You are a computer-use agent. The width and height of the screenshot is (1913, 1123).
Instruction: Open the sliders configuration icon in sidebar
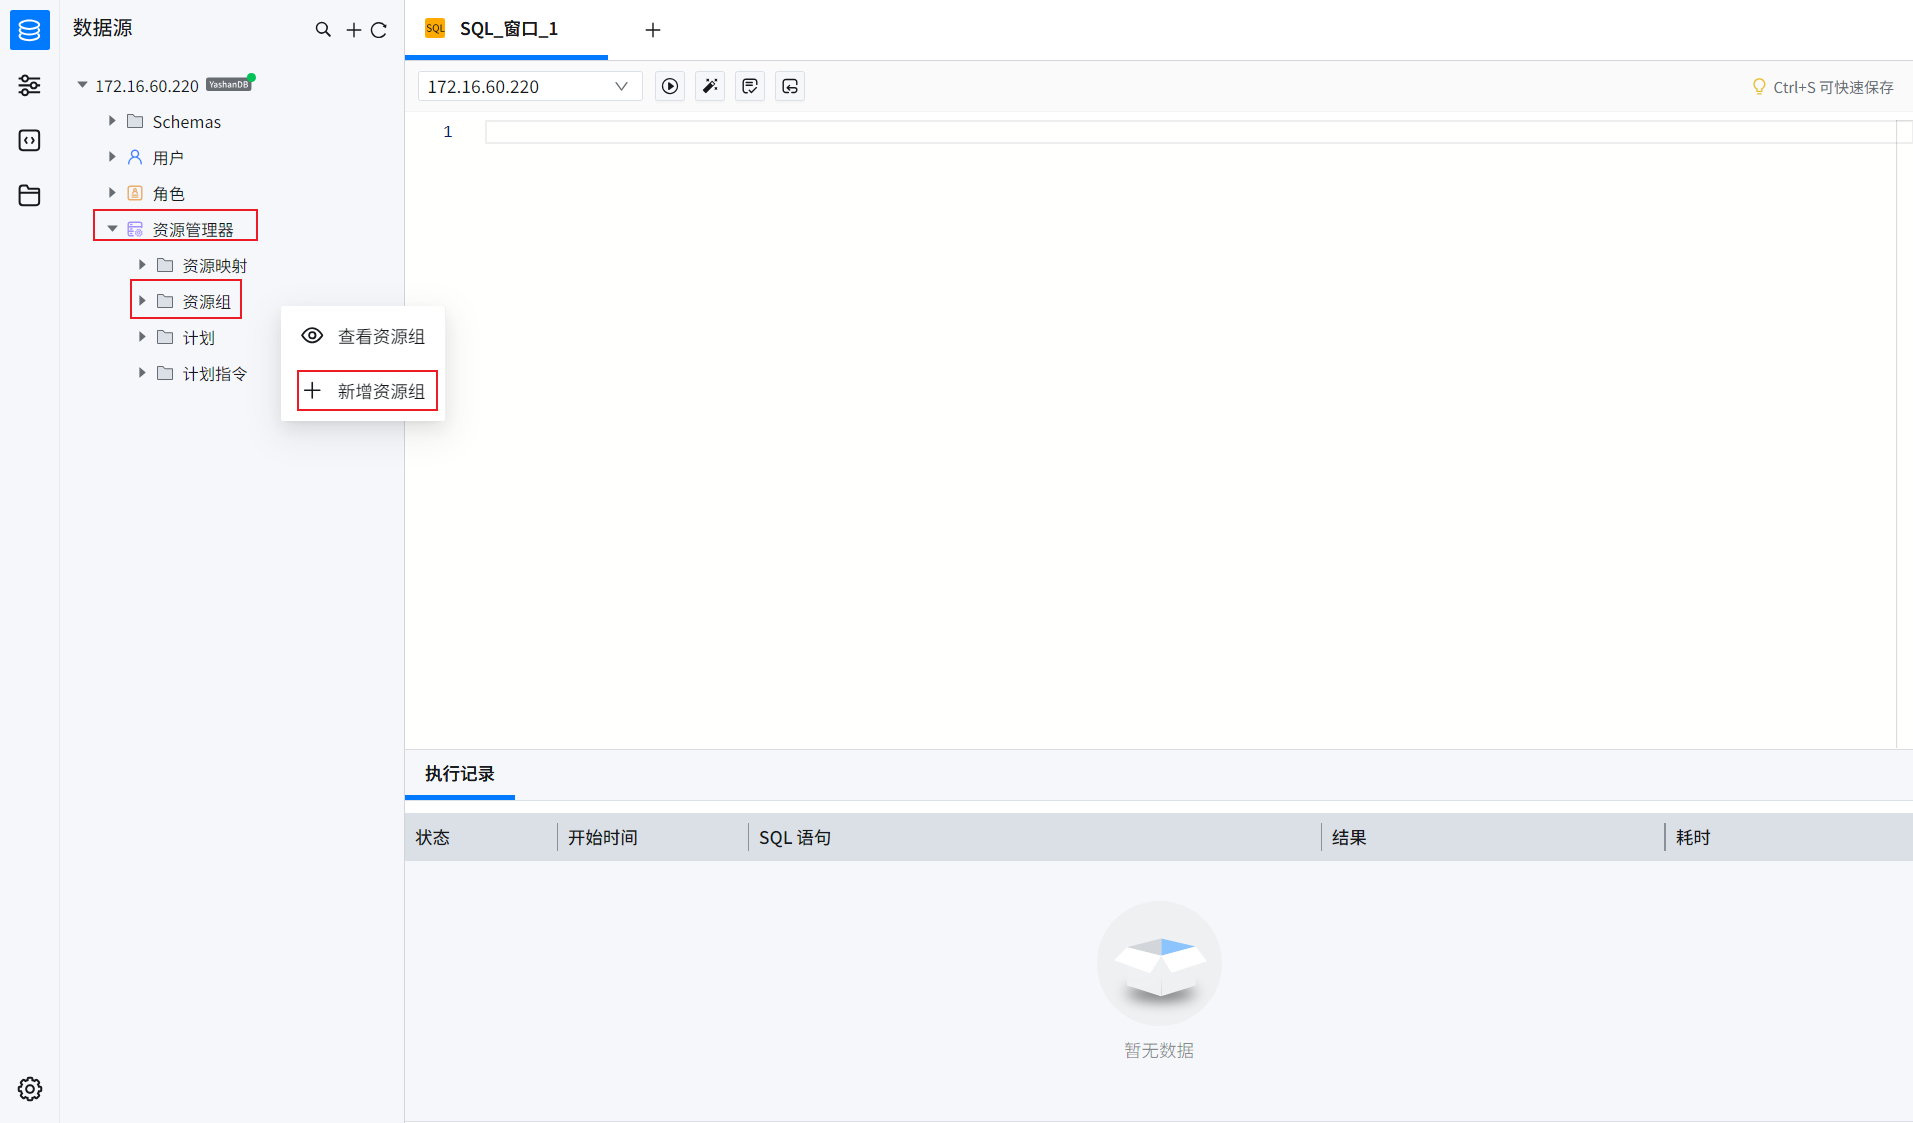[30, 85]
